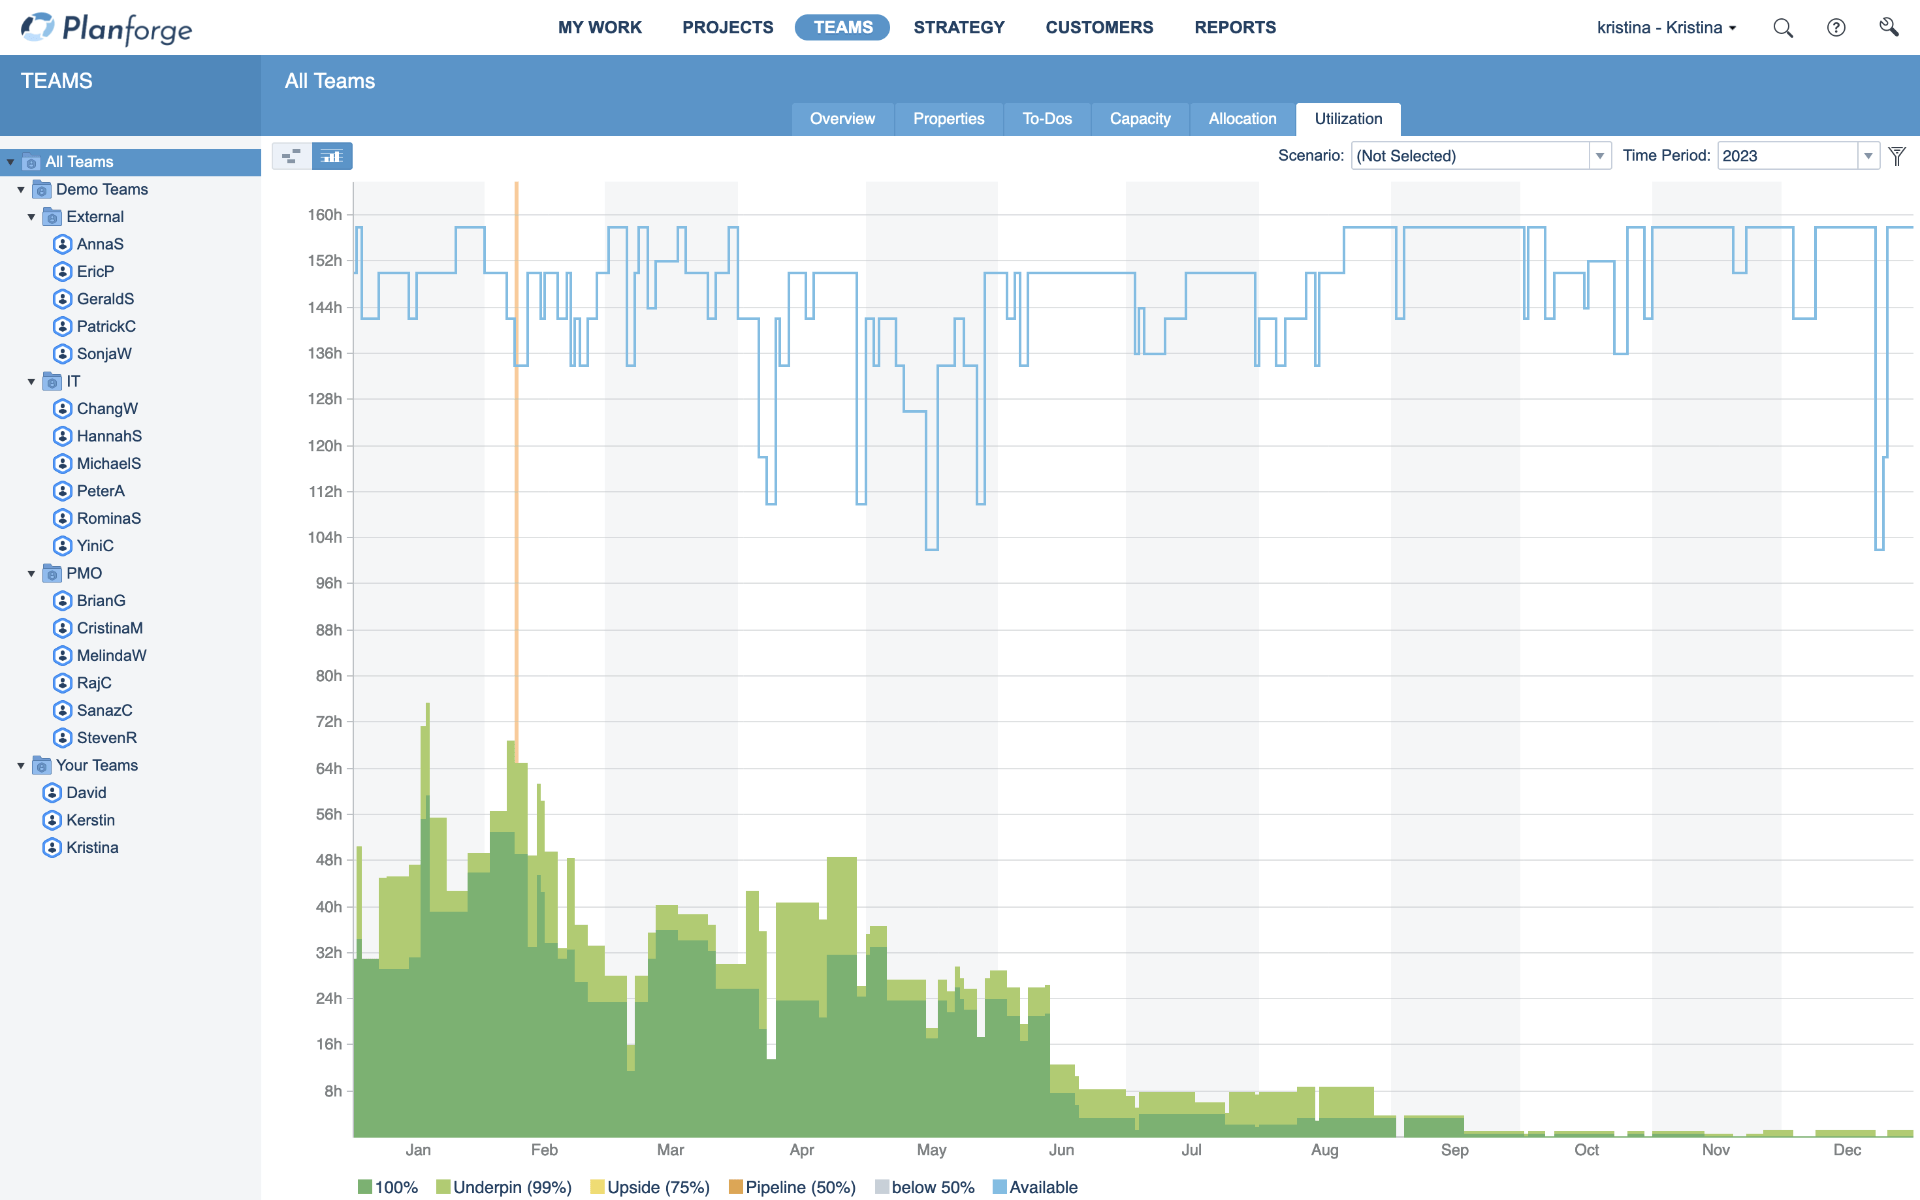
Task: Click the AnnaS person icon
Action: 63,244
